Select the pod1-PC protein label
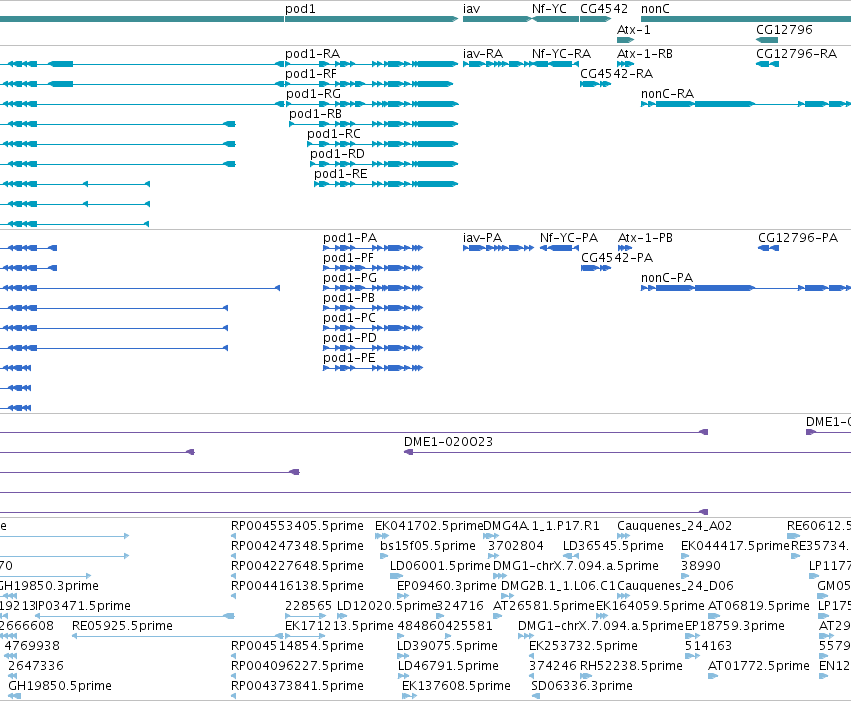Image resolution: width=851 pixels, height=701 pixels. pos(350,318)
